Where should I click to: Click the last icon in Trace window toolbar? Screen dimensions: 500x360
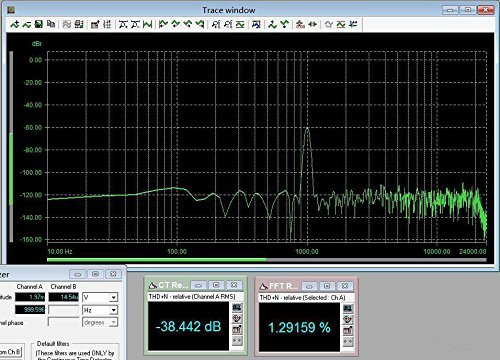[x=353, y=24]
